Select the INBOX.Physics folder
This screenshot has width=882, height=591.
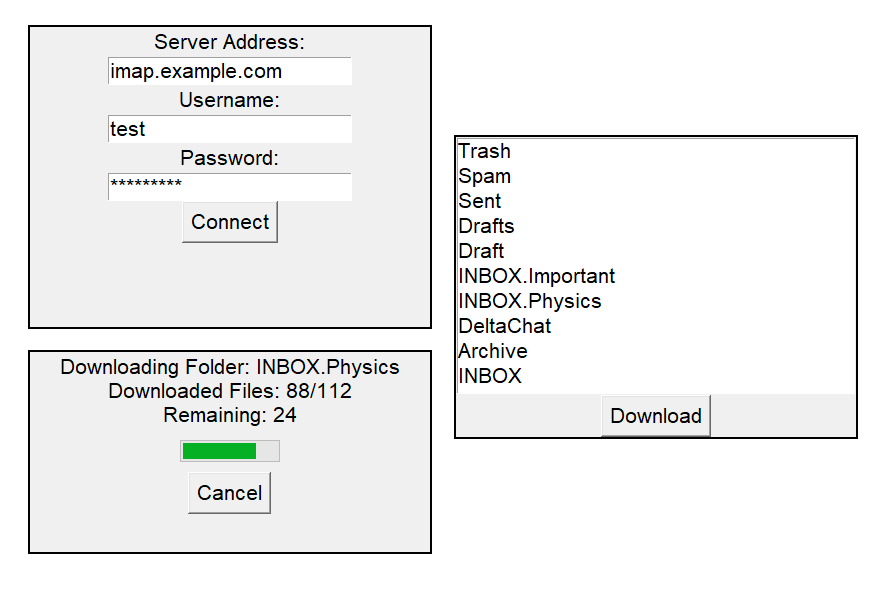(529, 301)
